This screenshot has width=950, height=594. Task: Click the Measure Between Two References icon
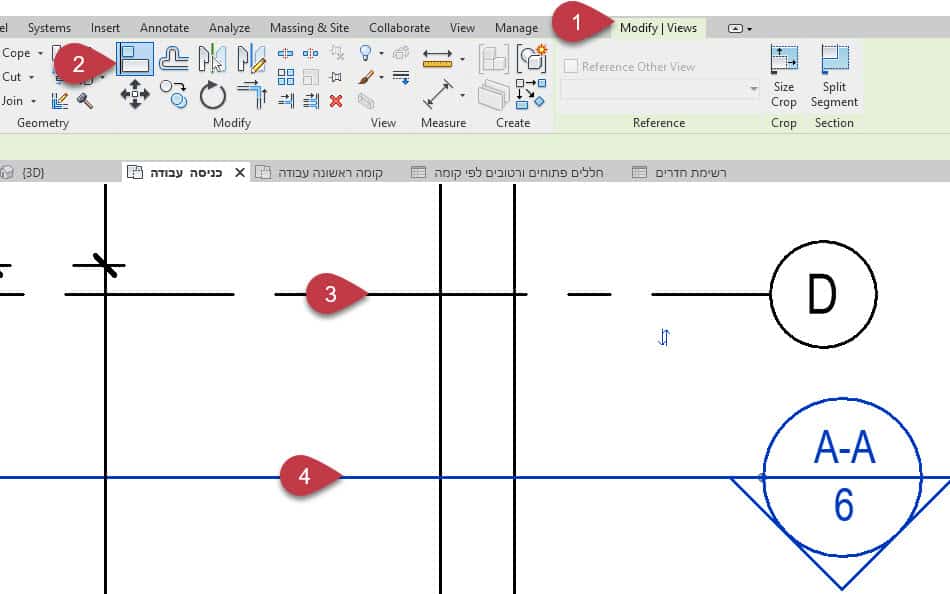(x=437, y=58)
